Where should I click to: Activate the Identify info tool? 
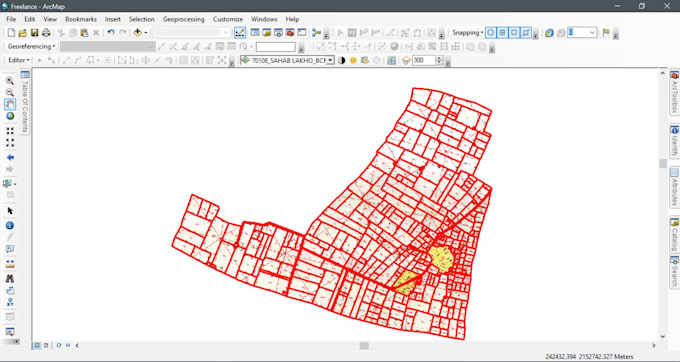pyautogui.click(x=10, y=225)
